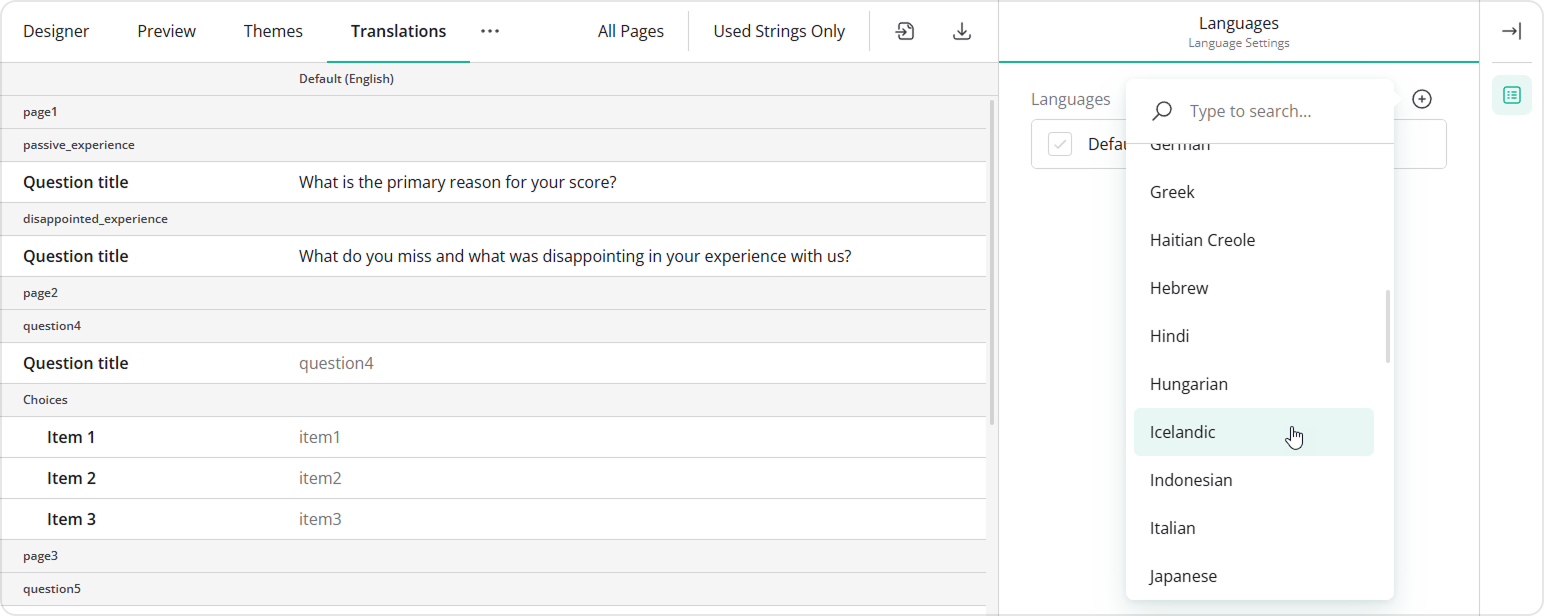
Task: Click the import translation file icon
Action: [x=904, y=31]
